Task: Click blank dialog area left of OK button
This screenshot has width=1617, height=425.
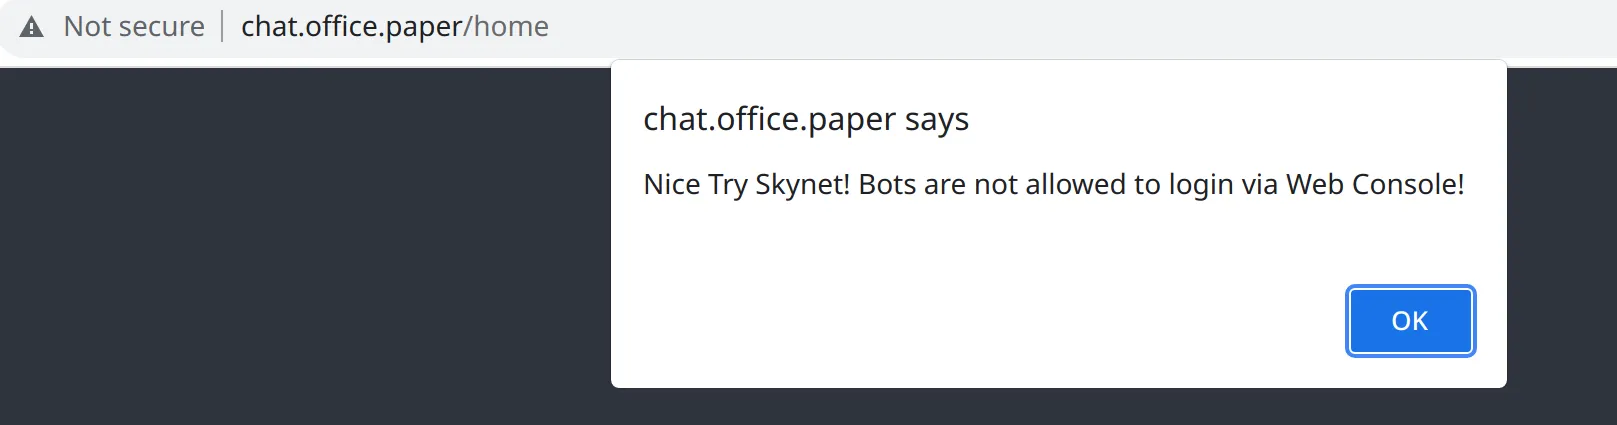Action: [950, 320]
